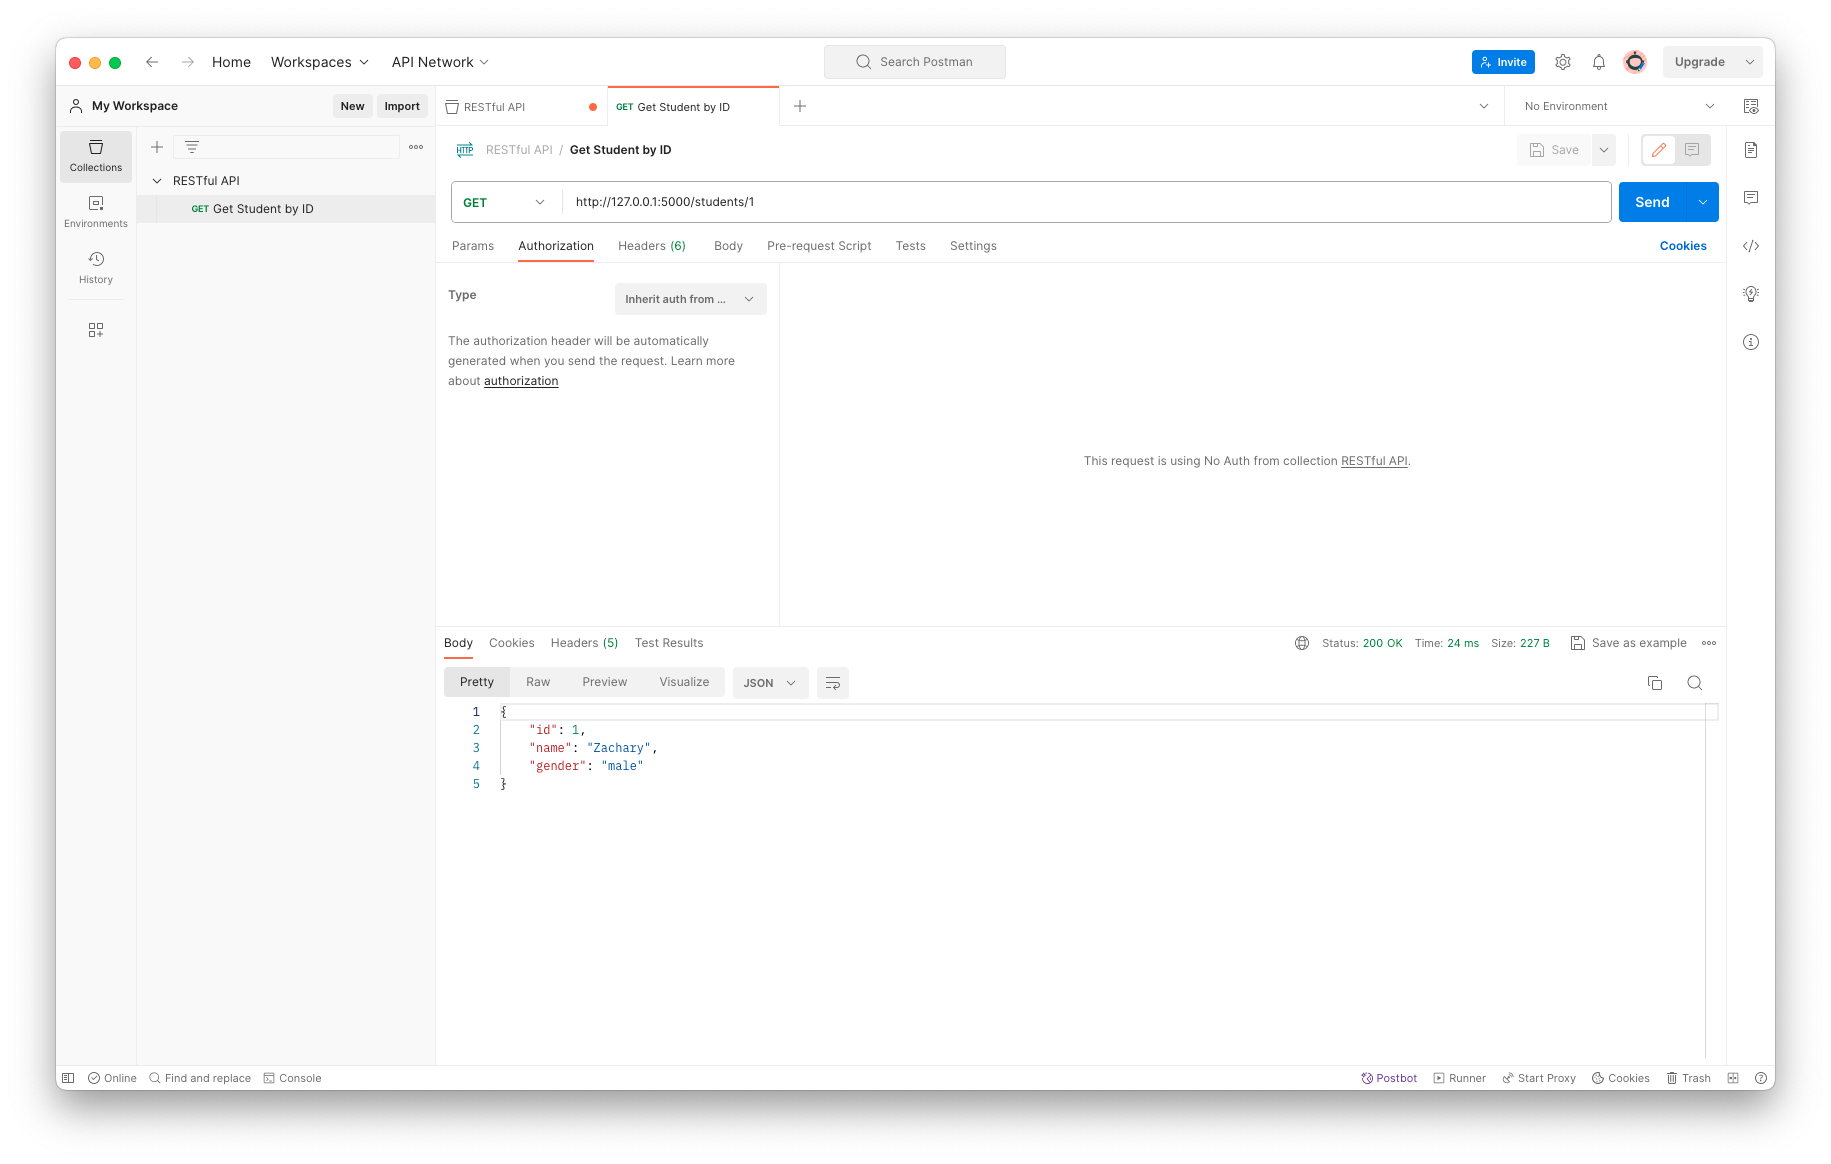This screenshot has height=1164, width=1831.
Task: Open the notifications bell
Action: coord(1599,62)
